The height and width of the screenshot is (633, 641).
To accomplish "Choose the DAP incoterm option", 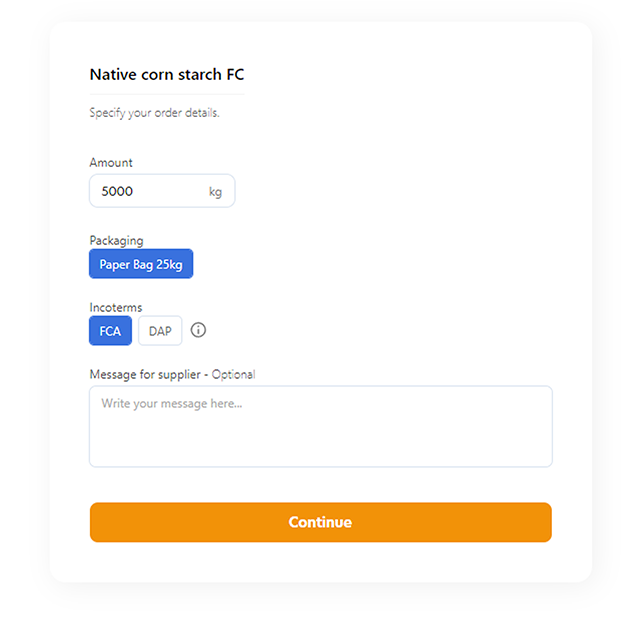I will [x=160, y=330].
